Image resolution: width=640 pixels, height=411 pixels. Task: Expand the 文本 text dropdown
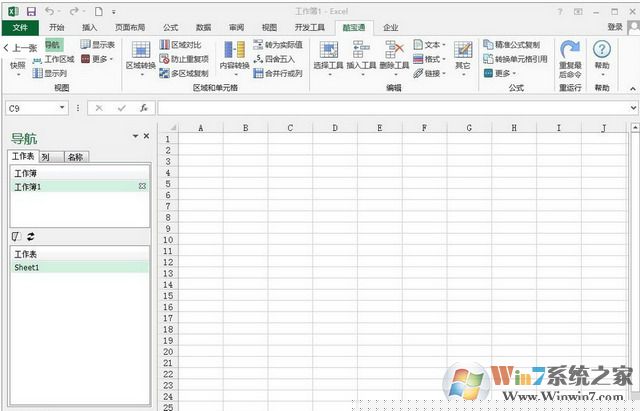429,44
